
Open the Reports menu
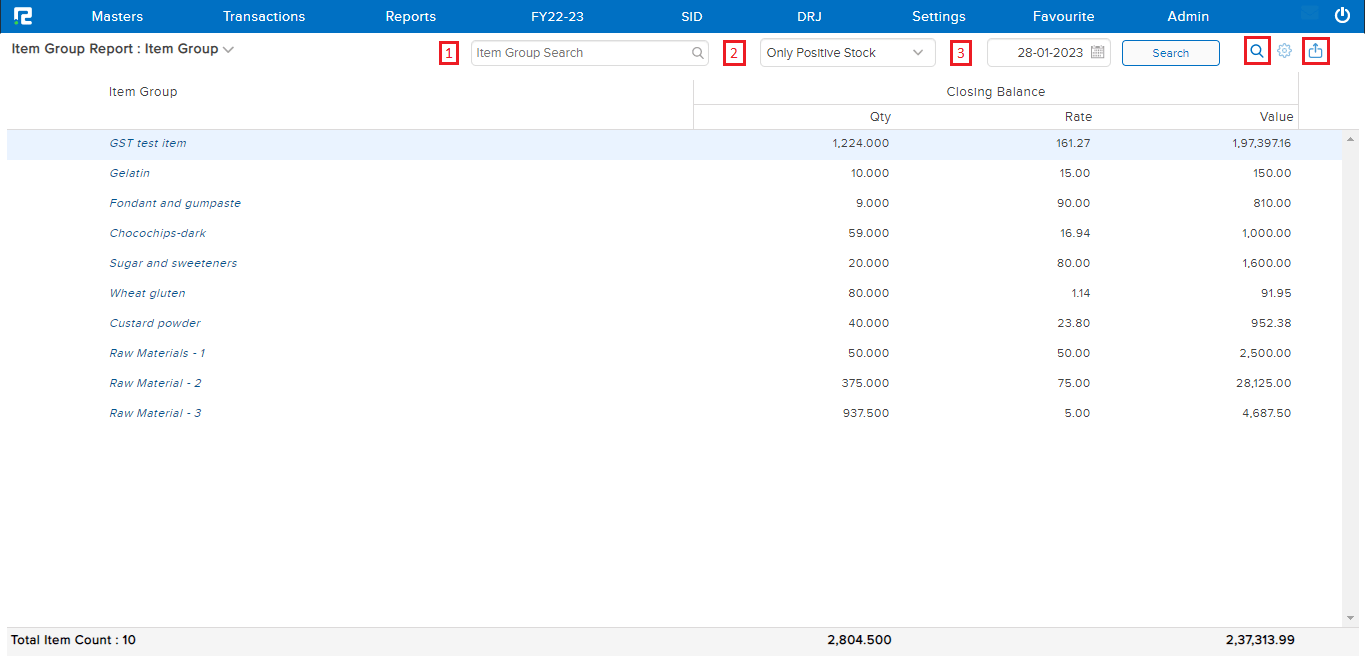410,16
